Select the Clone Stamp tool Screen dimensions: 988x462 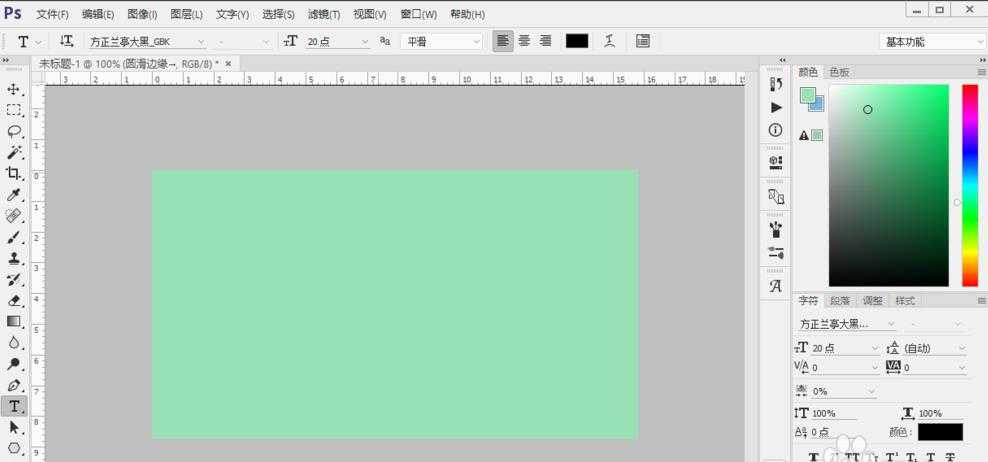tap(13, 258)
